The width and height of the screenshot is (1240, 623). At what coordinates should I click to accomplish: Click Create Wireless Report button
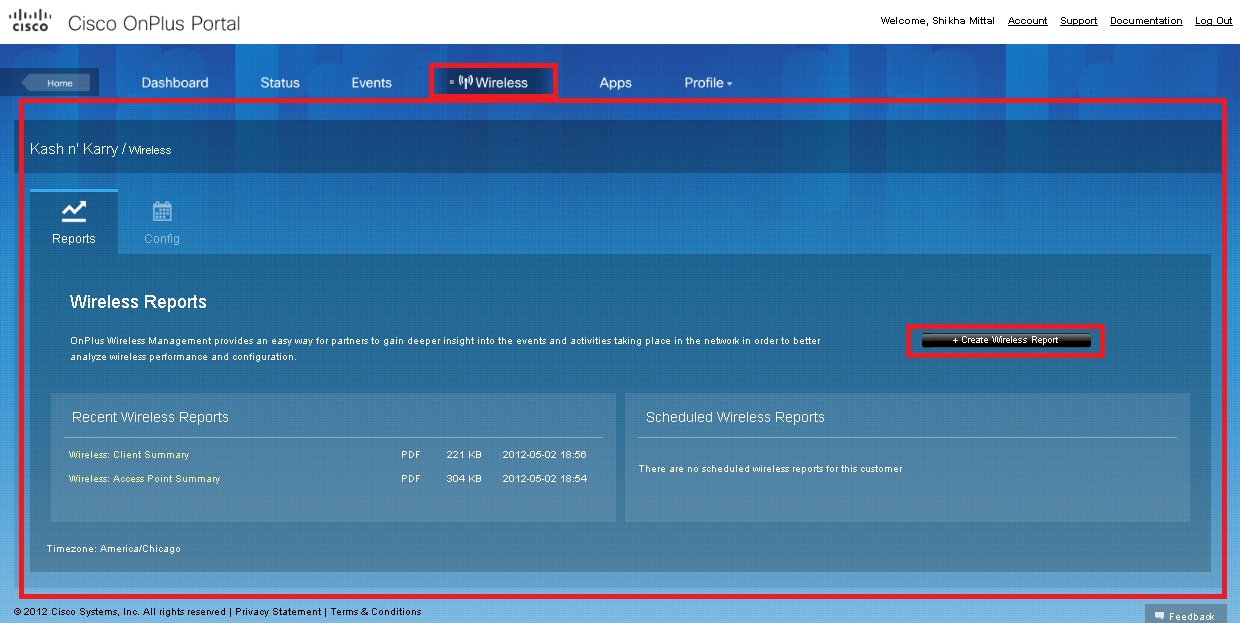1005,341
